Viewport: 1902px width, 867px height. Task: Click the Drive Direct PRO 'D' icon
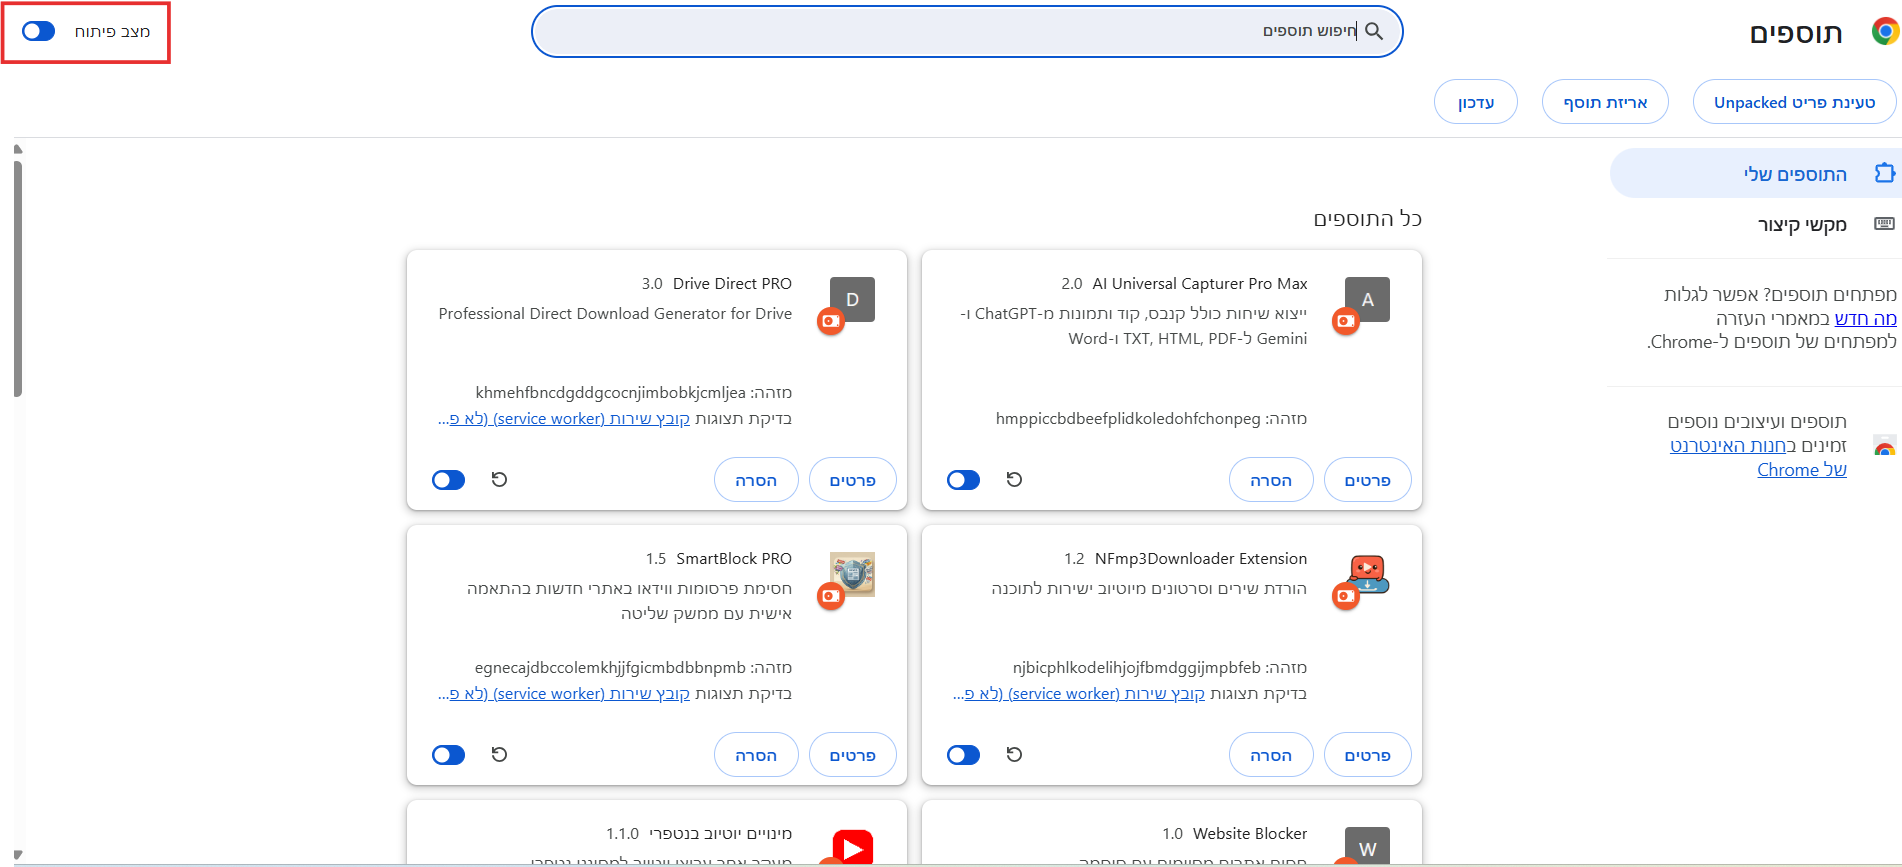tap(852, 299)
